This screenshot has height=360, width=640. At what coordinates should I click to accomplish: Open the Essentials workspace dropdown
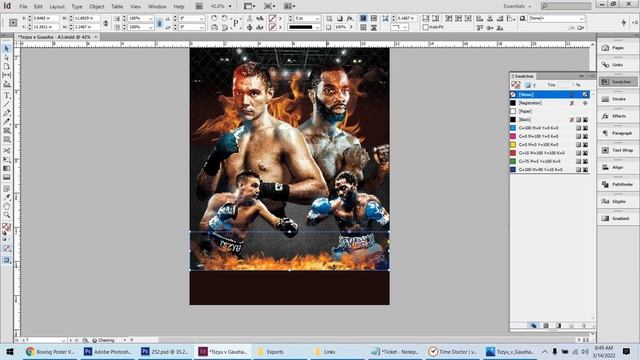517,6
